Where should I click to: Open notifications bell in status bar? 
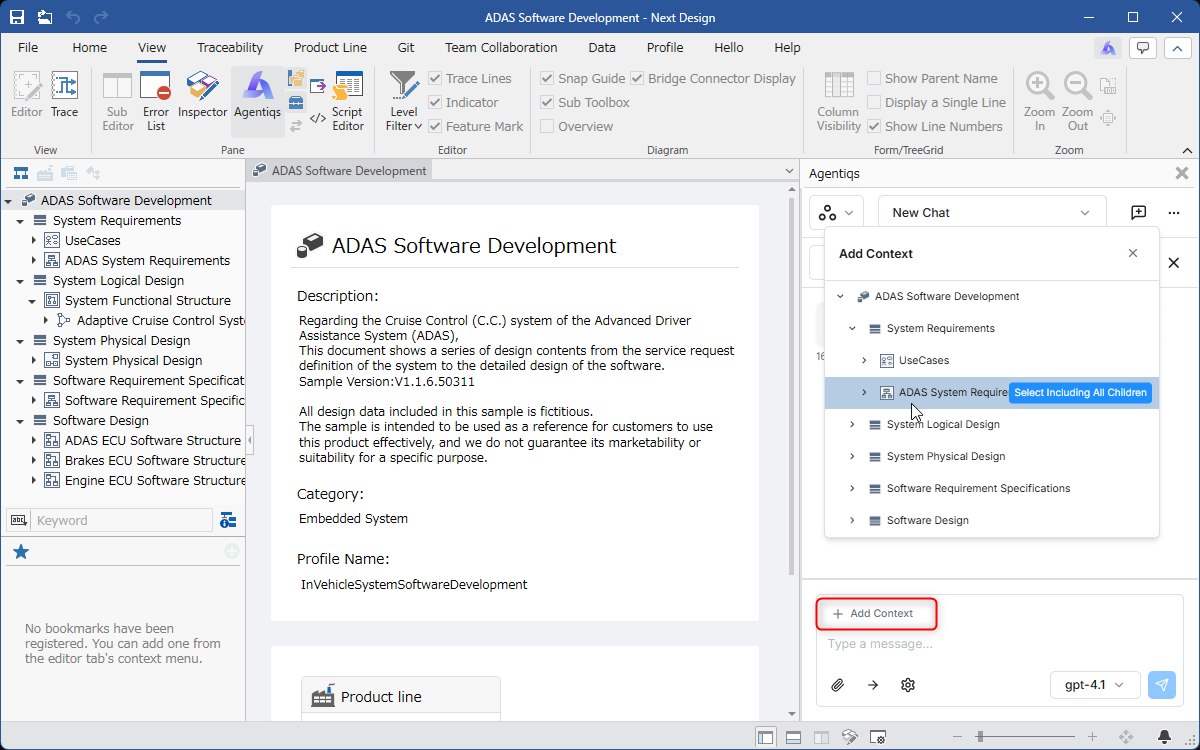coord(1164,737)
